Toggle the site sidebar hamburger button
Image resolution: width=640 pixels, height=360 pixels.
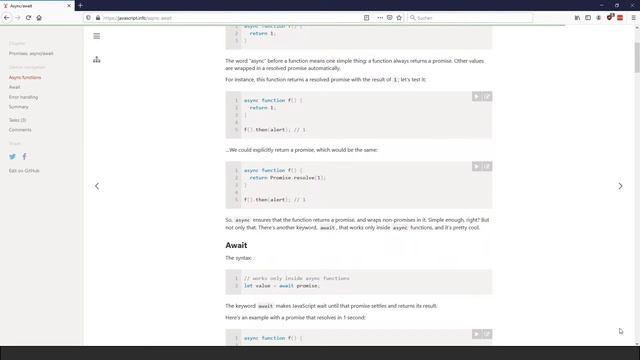coord(97,36)
